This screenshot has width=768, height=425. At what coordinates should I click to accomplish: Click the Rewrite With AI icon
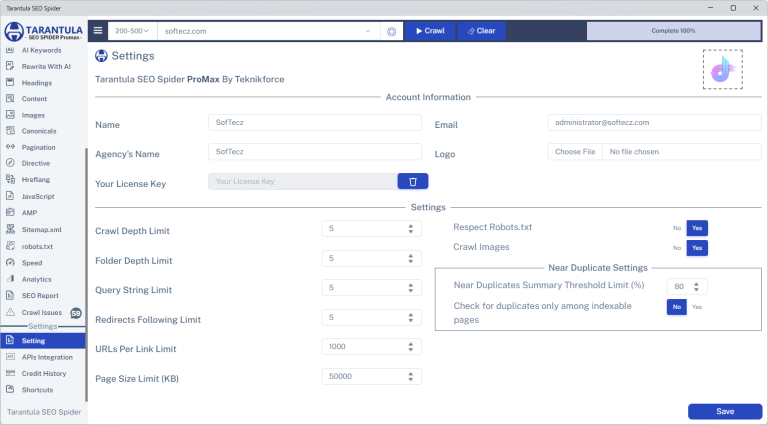(10, 66)
